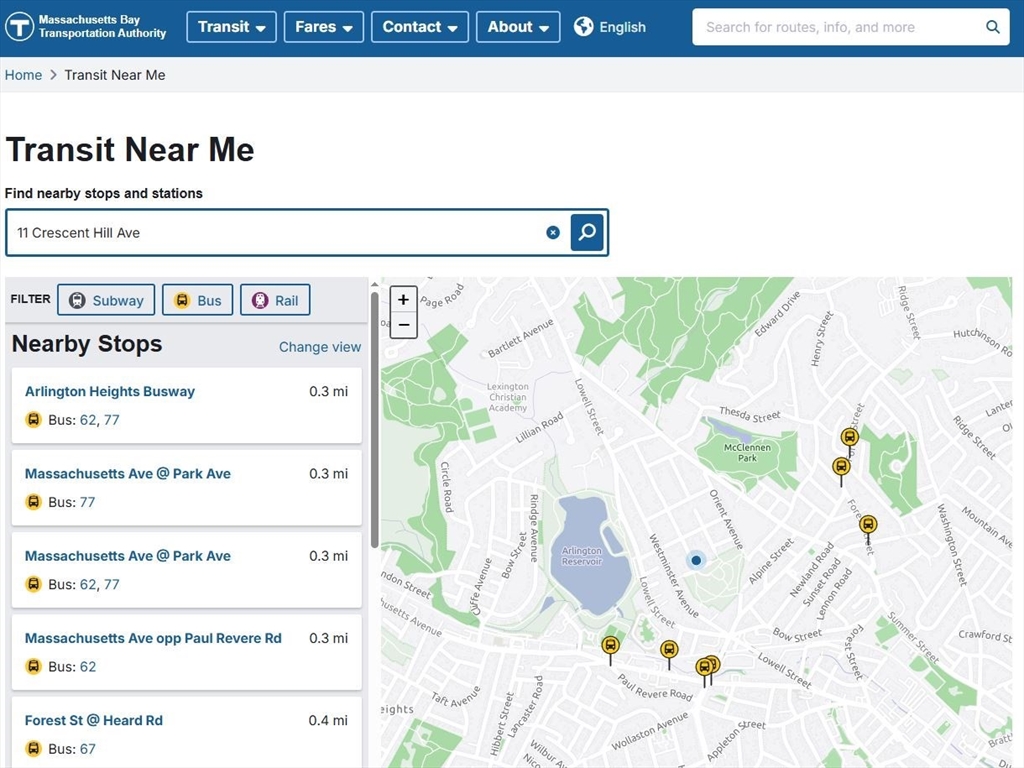The width and height of the screenshot is (1024, 768).
Task: Click the MBTA T logo icon
Action: coord(19,27)
